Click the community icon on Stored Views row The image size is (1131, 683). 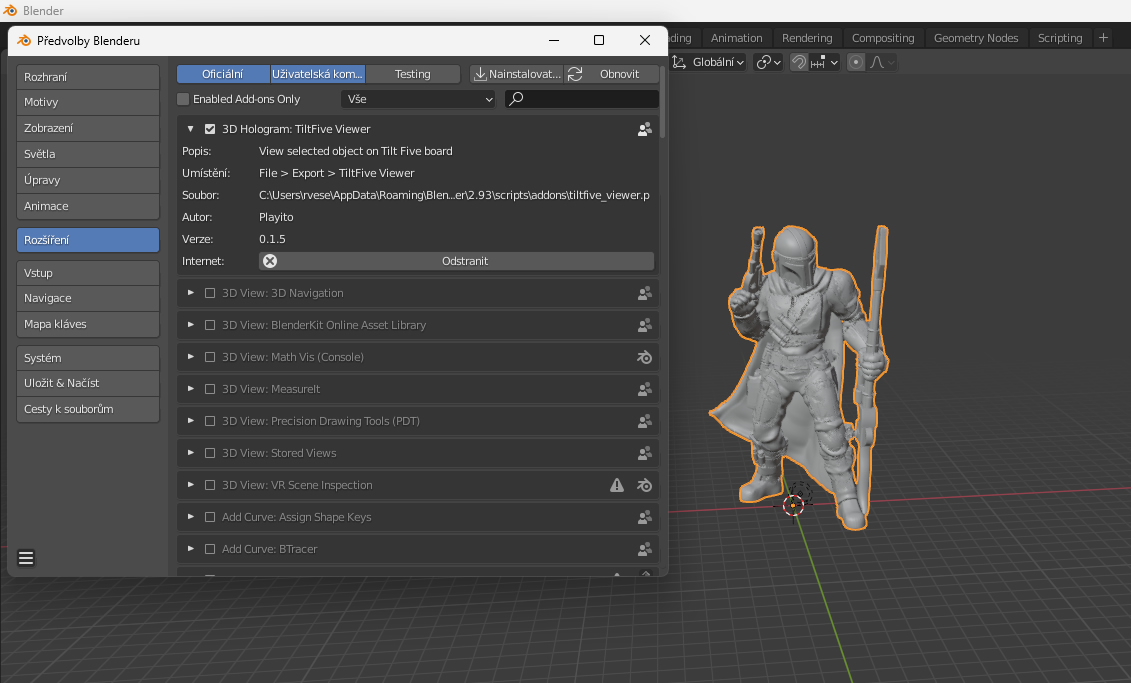[644, 453]
